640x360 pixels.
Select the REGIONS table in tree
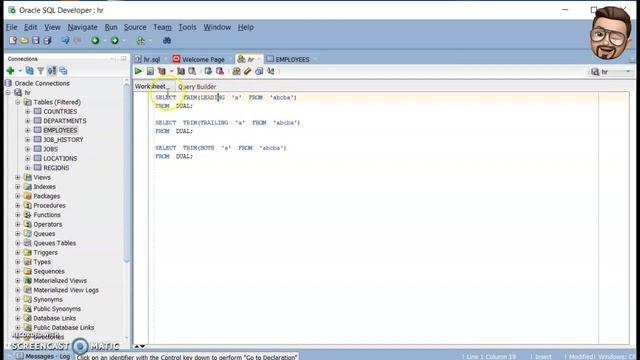(56, 168)
